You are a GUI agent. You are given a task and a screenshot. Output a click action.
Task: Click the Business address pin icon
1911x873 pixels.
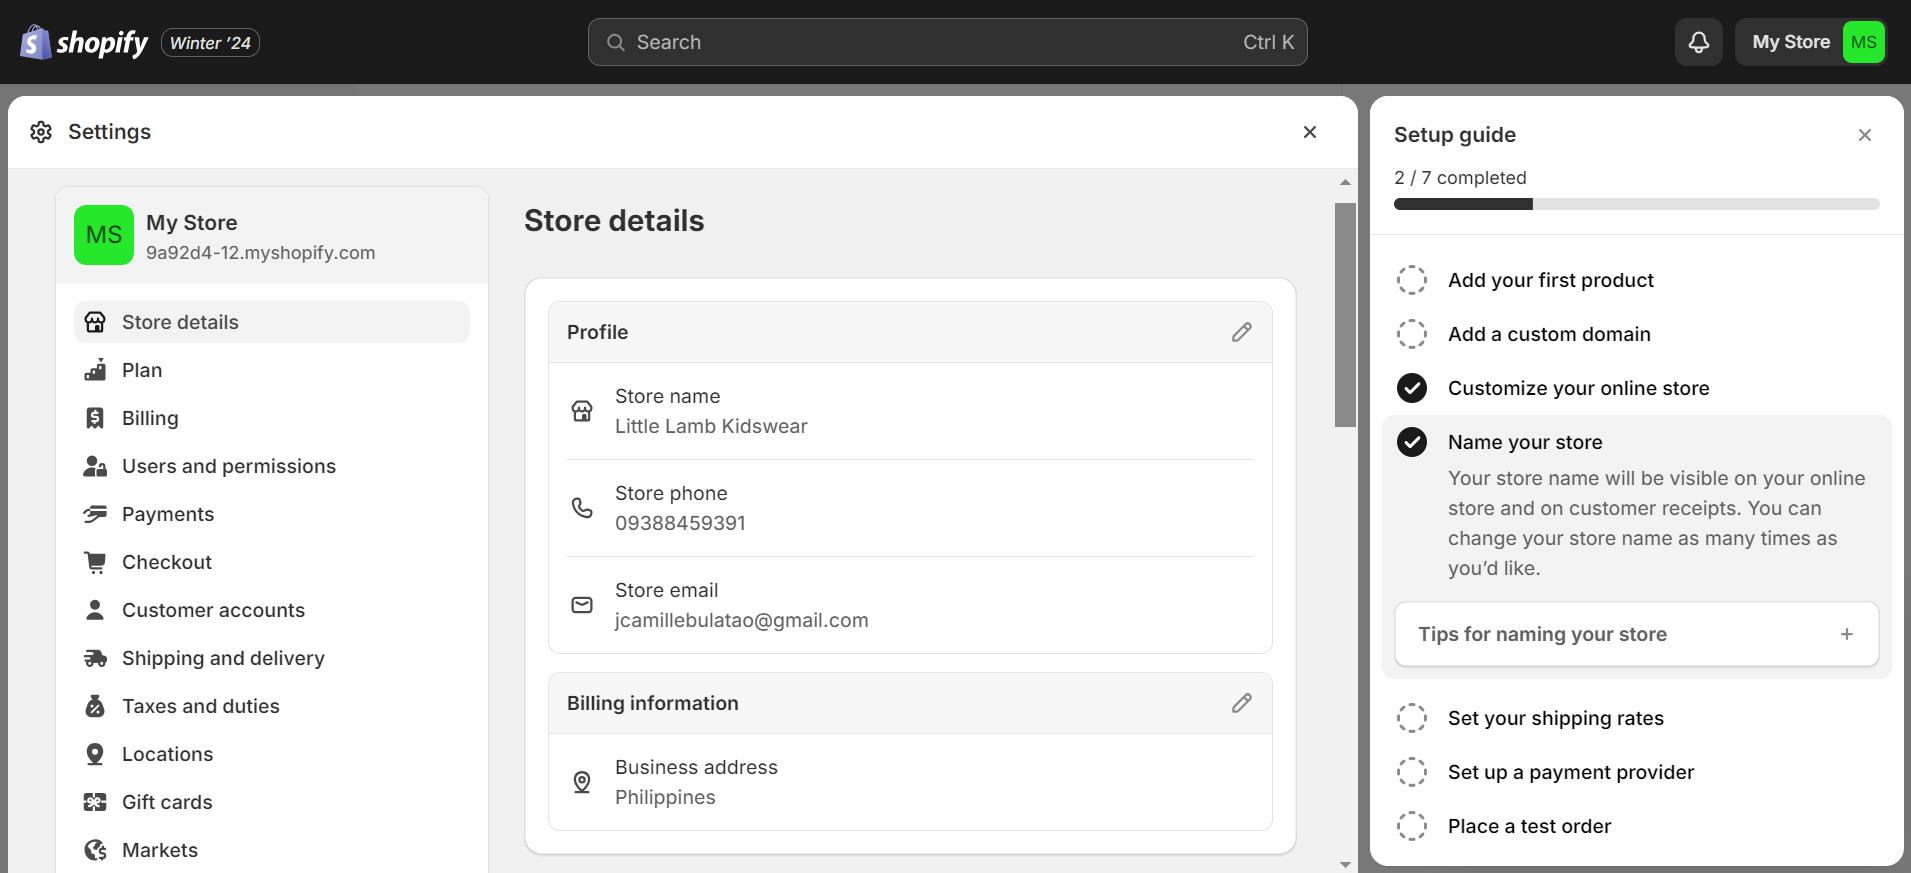(582, 782)
